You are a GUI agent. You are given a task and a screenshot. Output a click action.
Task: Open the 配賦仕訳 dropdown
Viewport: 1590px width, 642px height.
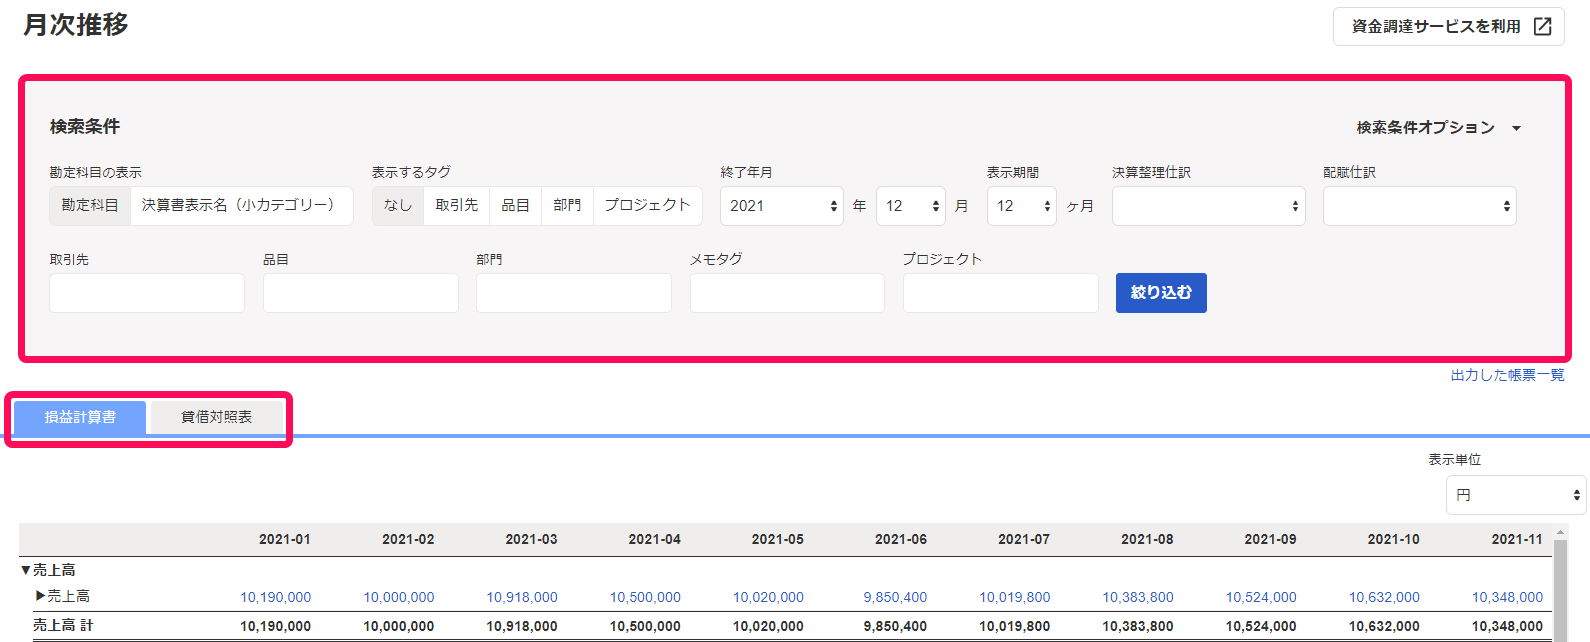(x=1420, y=206)
